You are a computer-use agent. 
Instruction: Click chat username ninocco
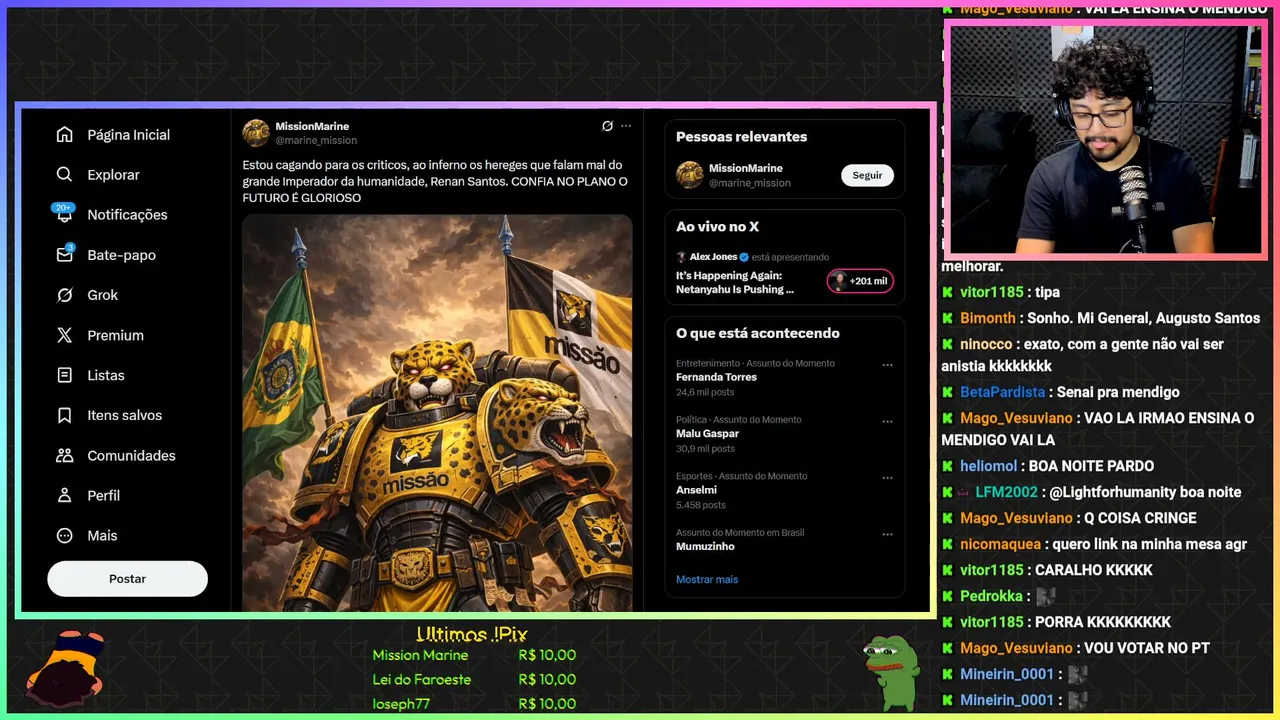(986, 344)
